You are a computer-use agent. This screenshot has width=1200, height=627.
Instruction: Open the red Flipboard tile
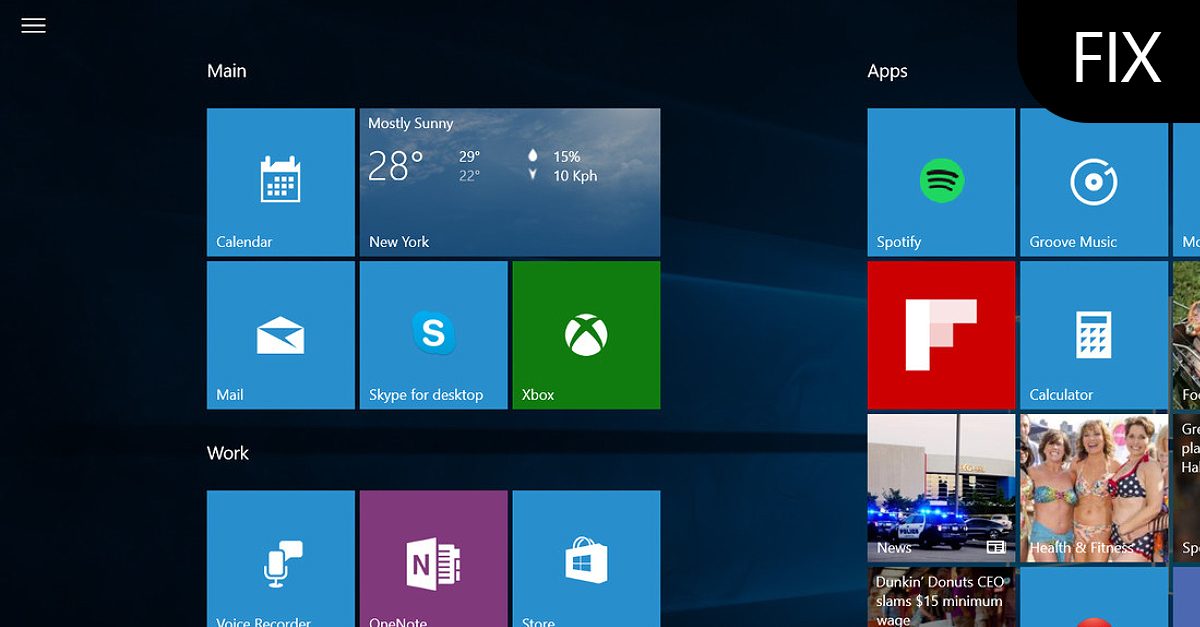[941, 335]
